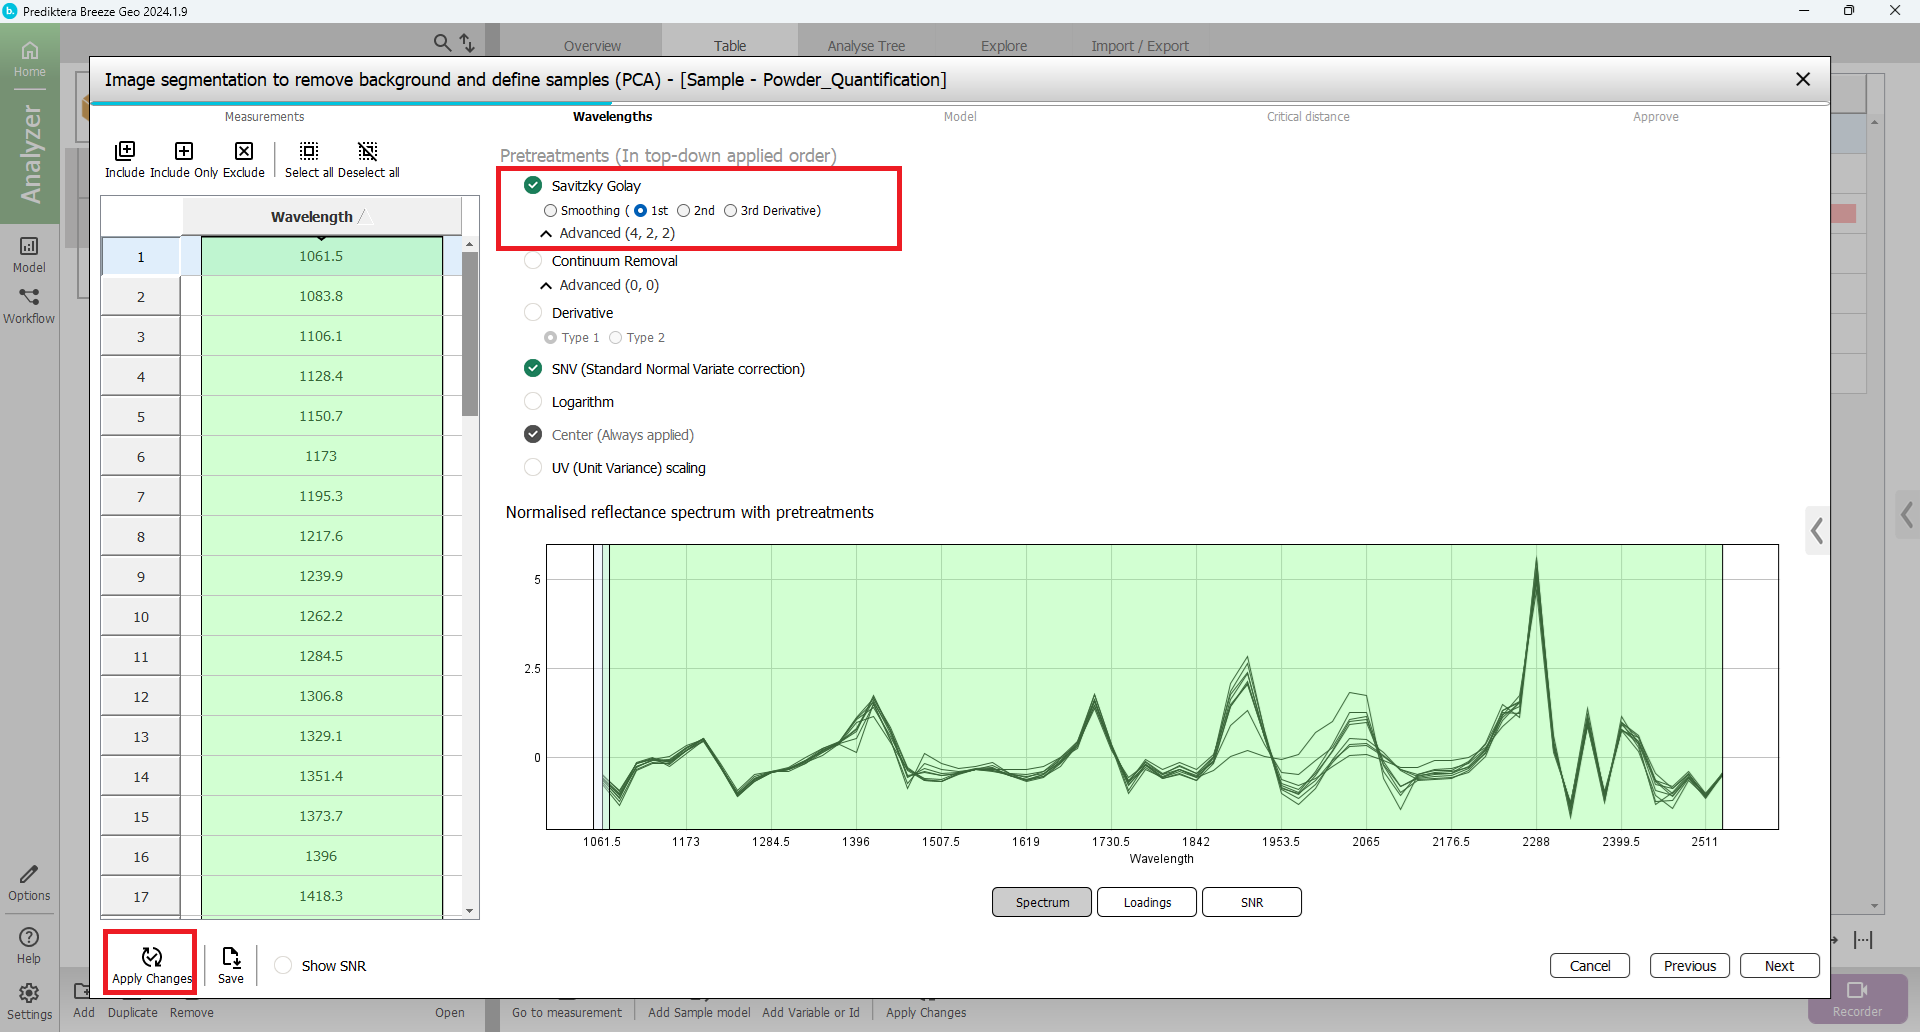The height and width of the screenshot is (1032, 1920).
Task: Click the Deselect all icon
Action: click(368, 152)
